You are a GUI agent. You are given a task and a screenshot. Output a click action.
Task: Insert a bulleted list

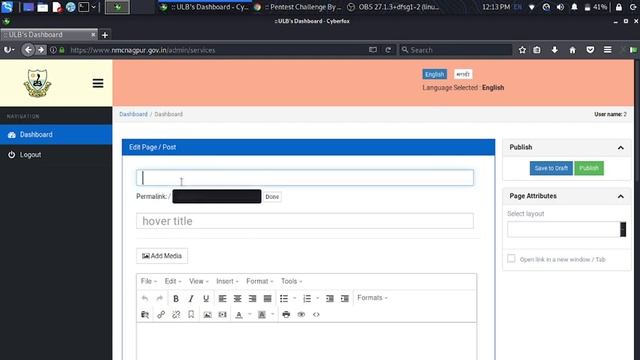point(284,298)
